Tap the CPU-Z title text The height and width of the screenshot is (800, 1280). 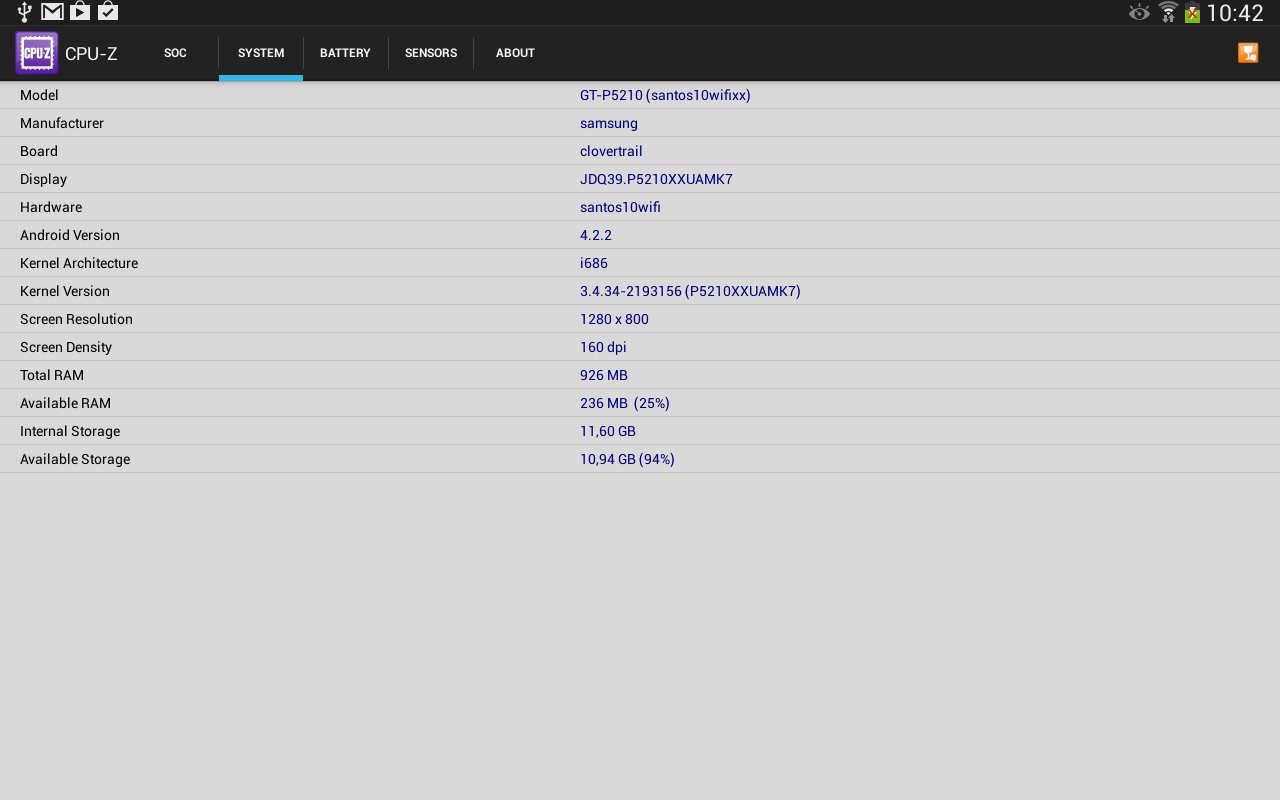[91, 54]
